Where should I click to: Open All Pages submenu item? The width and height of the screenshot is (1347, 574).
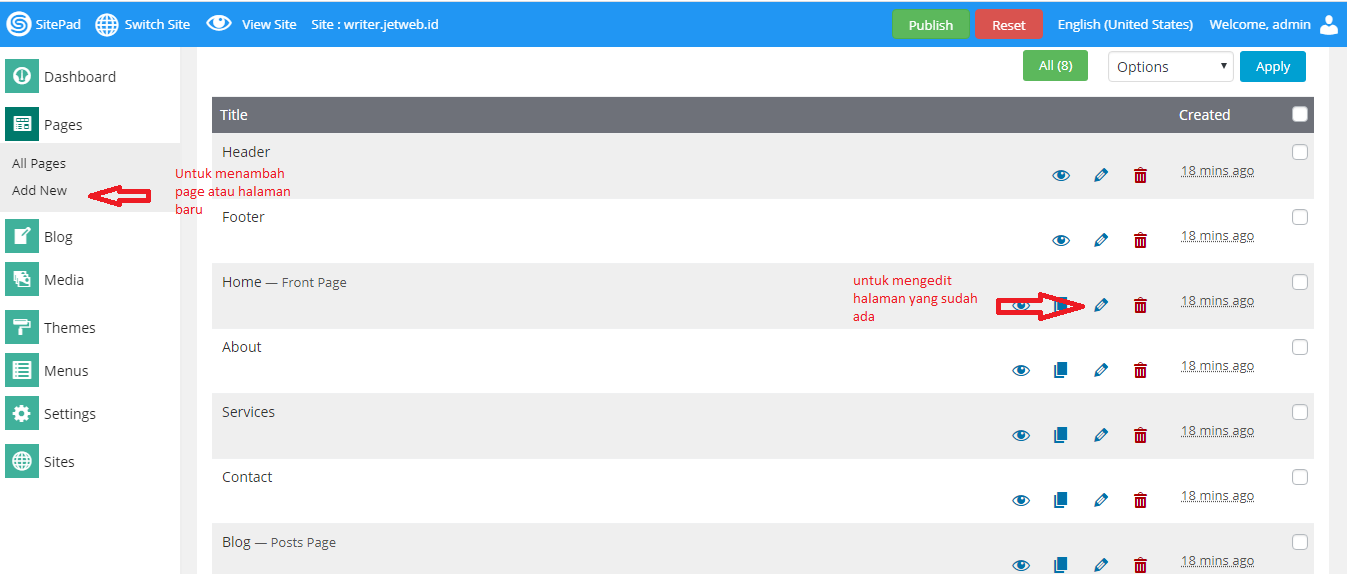(39, 163)
